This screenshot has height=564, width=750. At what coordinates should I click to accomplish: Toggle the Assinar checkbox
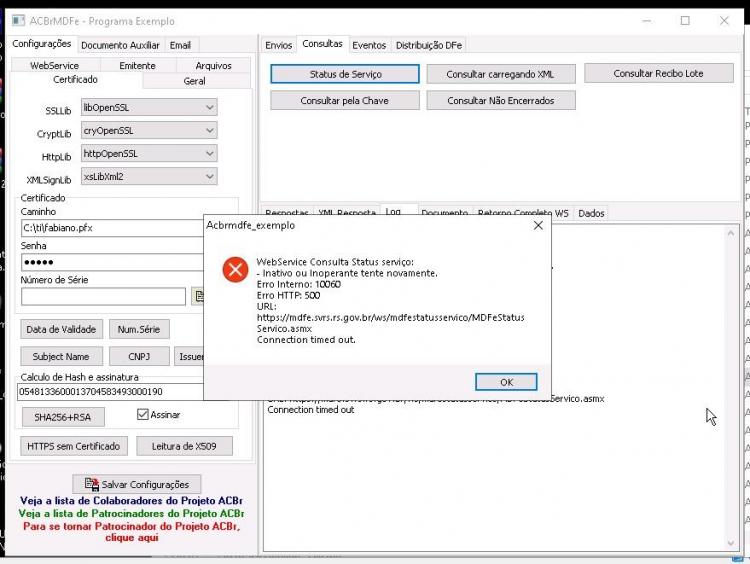143,414
